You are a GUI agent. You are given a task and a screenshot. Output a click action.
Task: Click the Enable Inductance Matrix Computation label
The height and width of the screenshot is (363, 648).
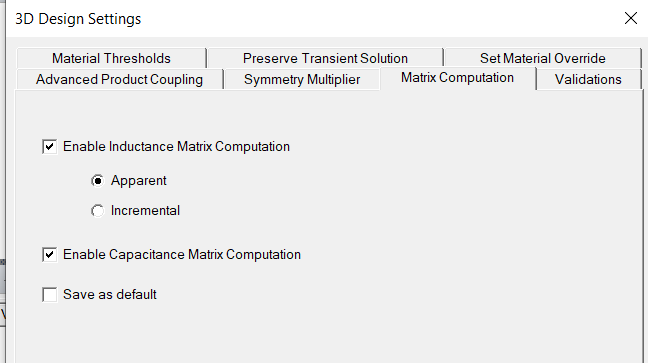[x=176, y=147]
